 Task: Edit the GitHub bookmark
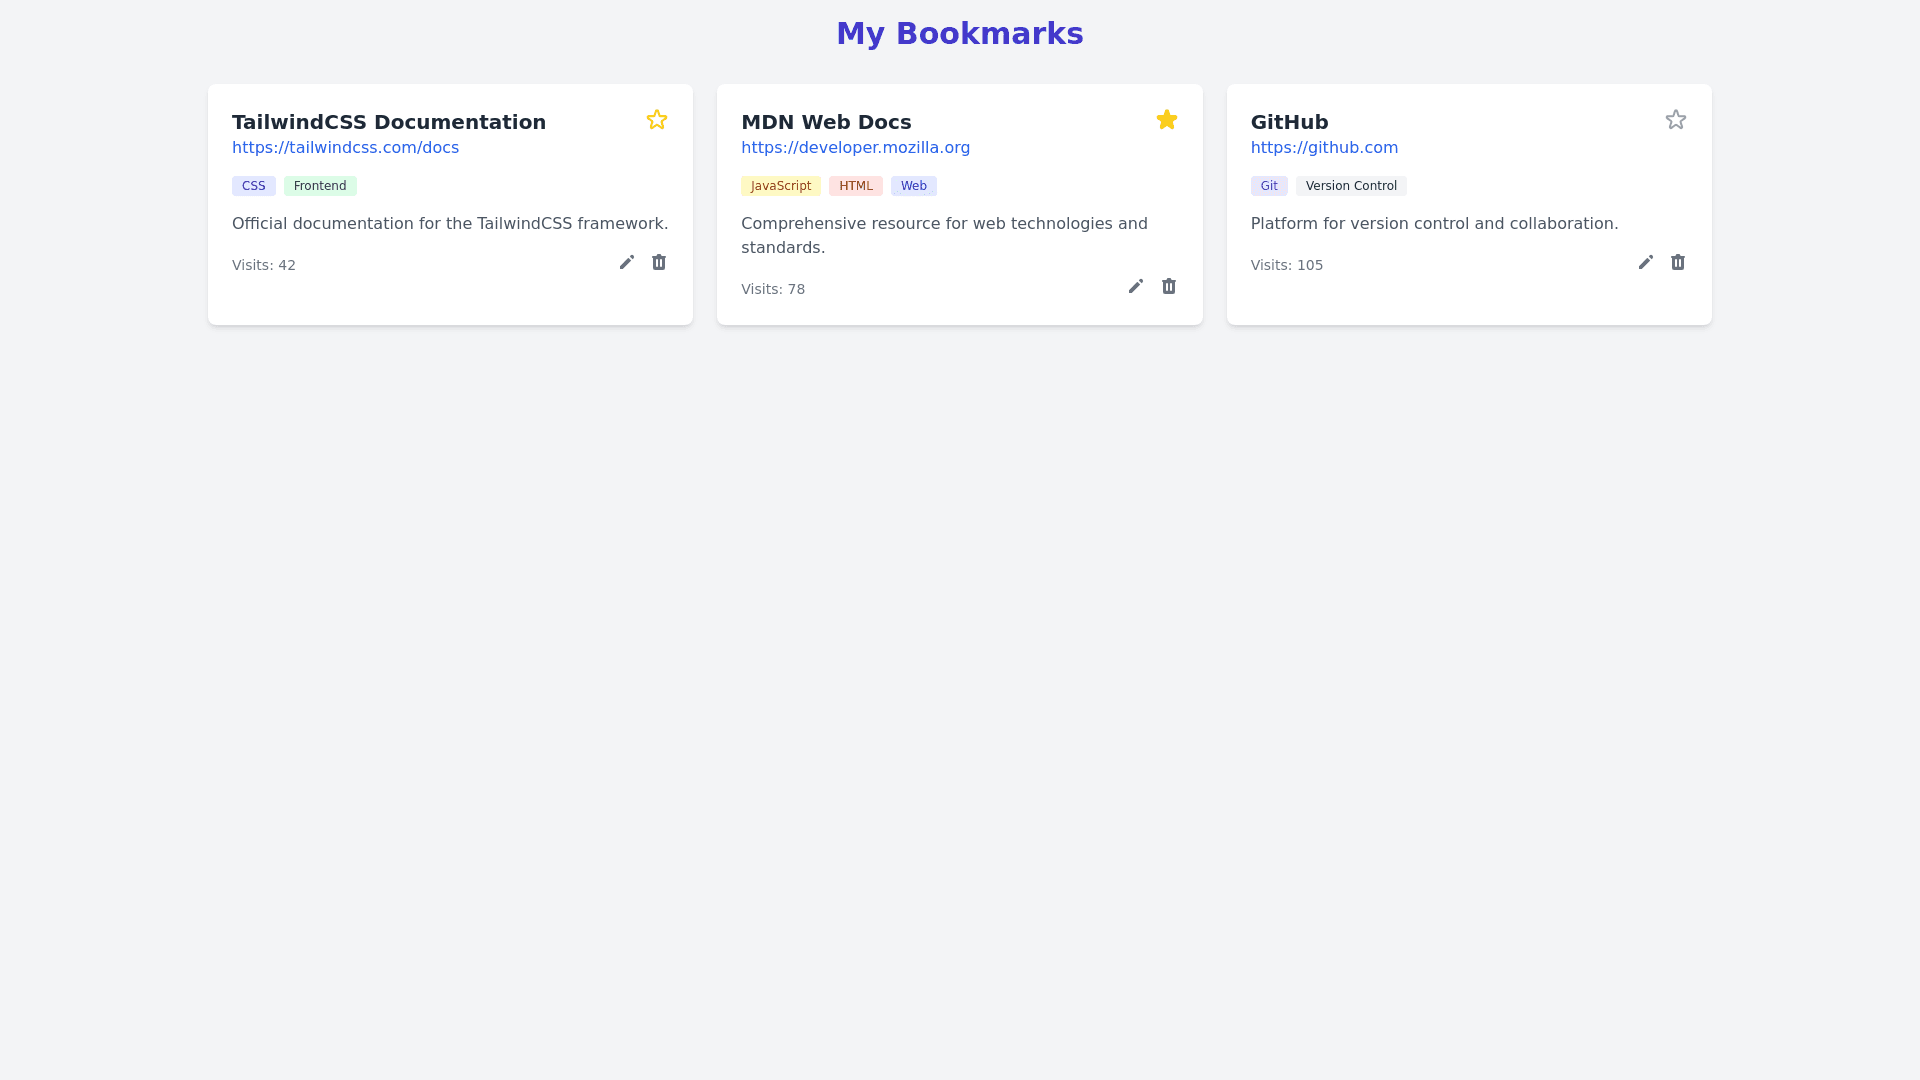pos(1646,262)
